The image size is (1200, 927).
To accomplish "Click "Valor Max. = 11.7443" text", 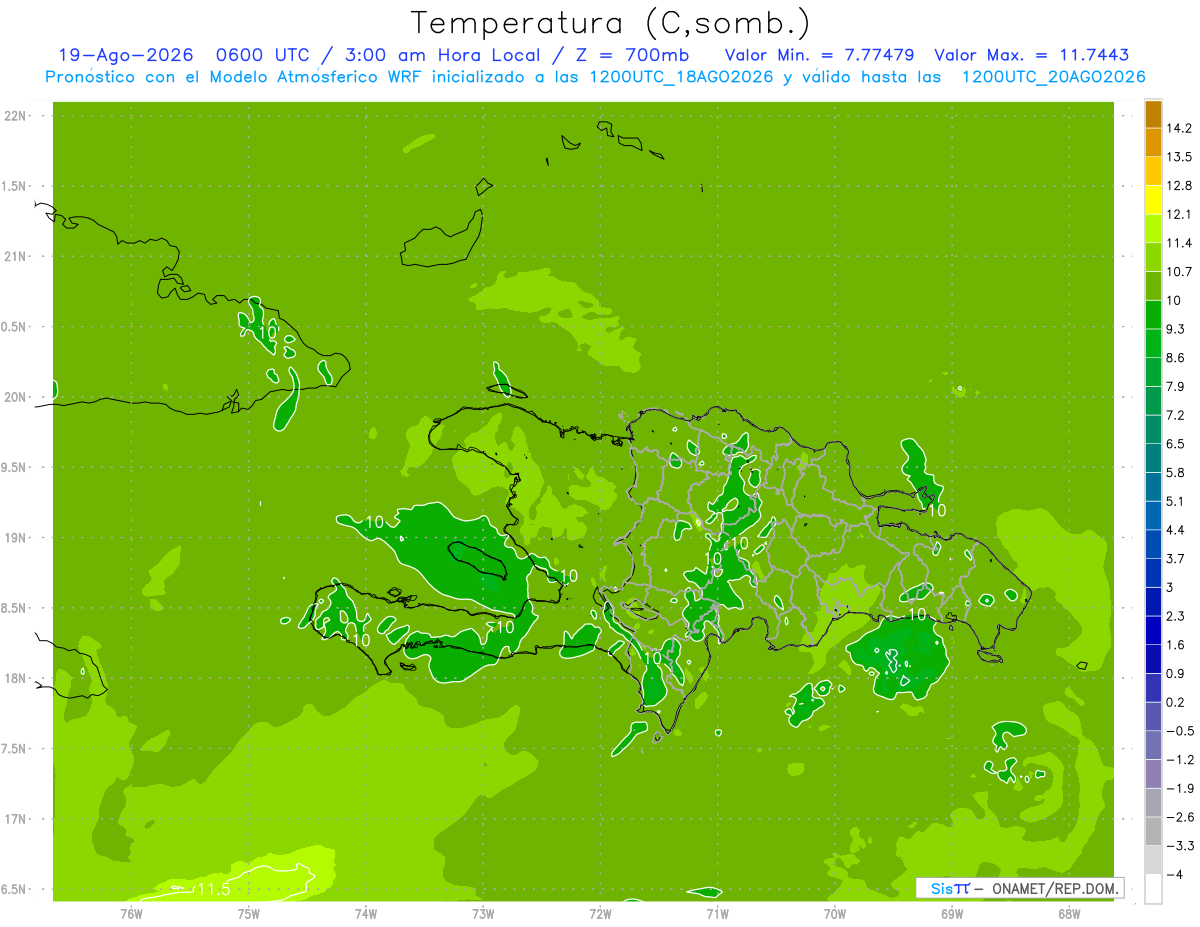I will tap(1032, 55).
